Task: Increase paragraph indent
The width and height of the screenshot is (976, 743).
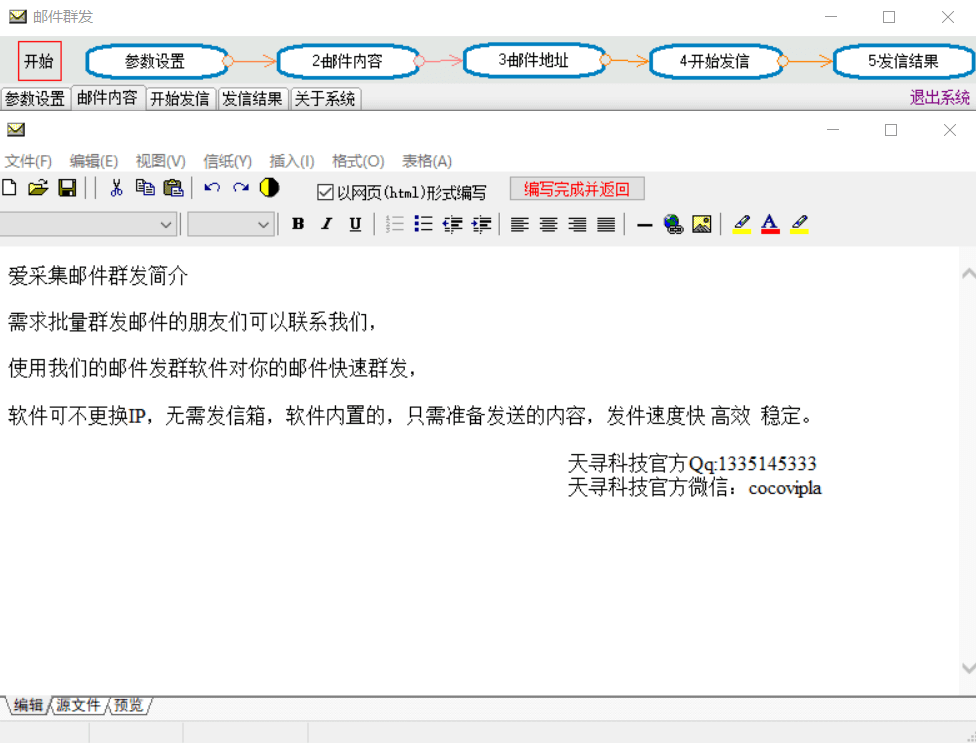Action: [481, 223]
